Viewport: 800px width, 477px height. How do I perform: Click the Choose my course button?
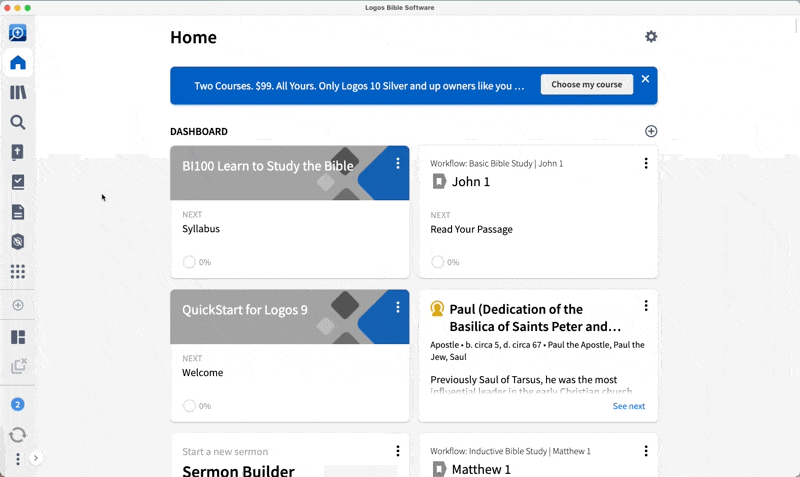click(x=587, y=85)
